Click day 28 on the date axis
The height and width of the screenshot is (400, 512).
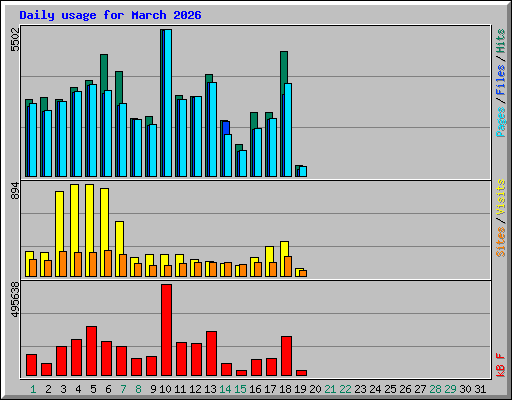(x=435, y=389)
